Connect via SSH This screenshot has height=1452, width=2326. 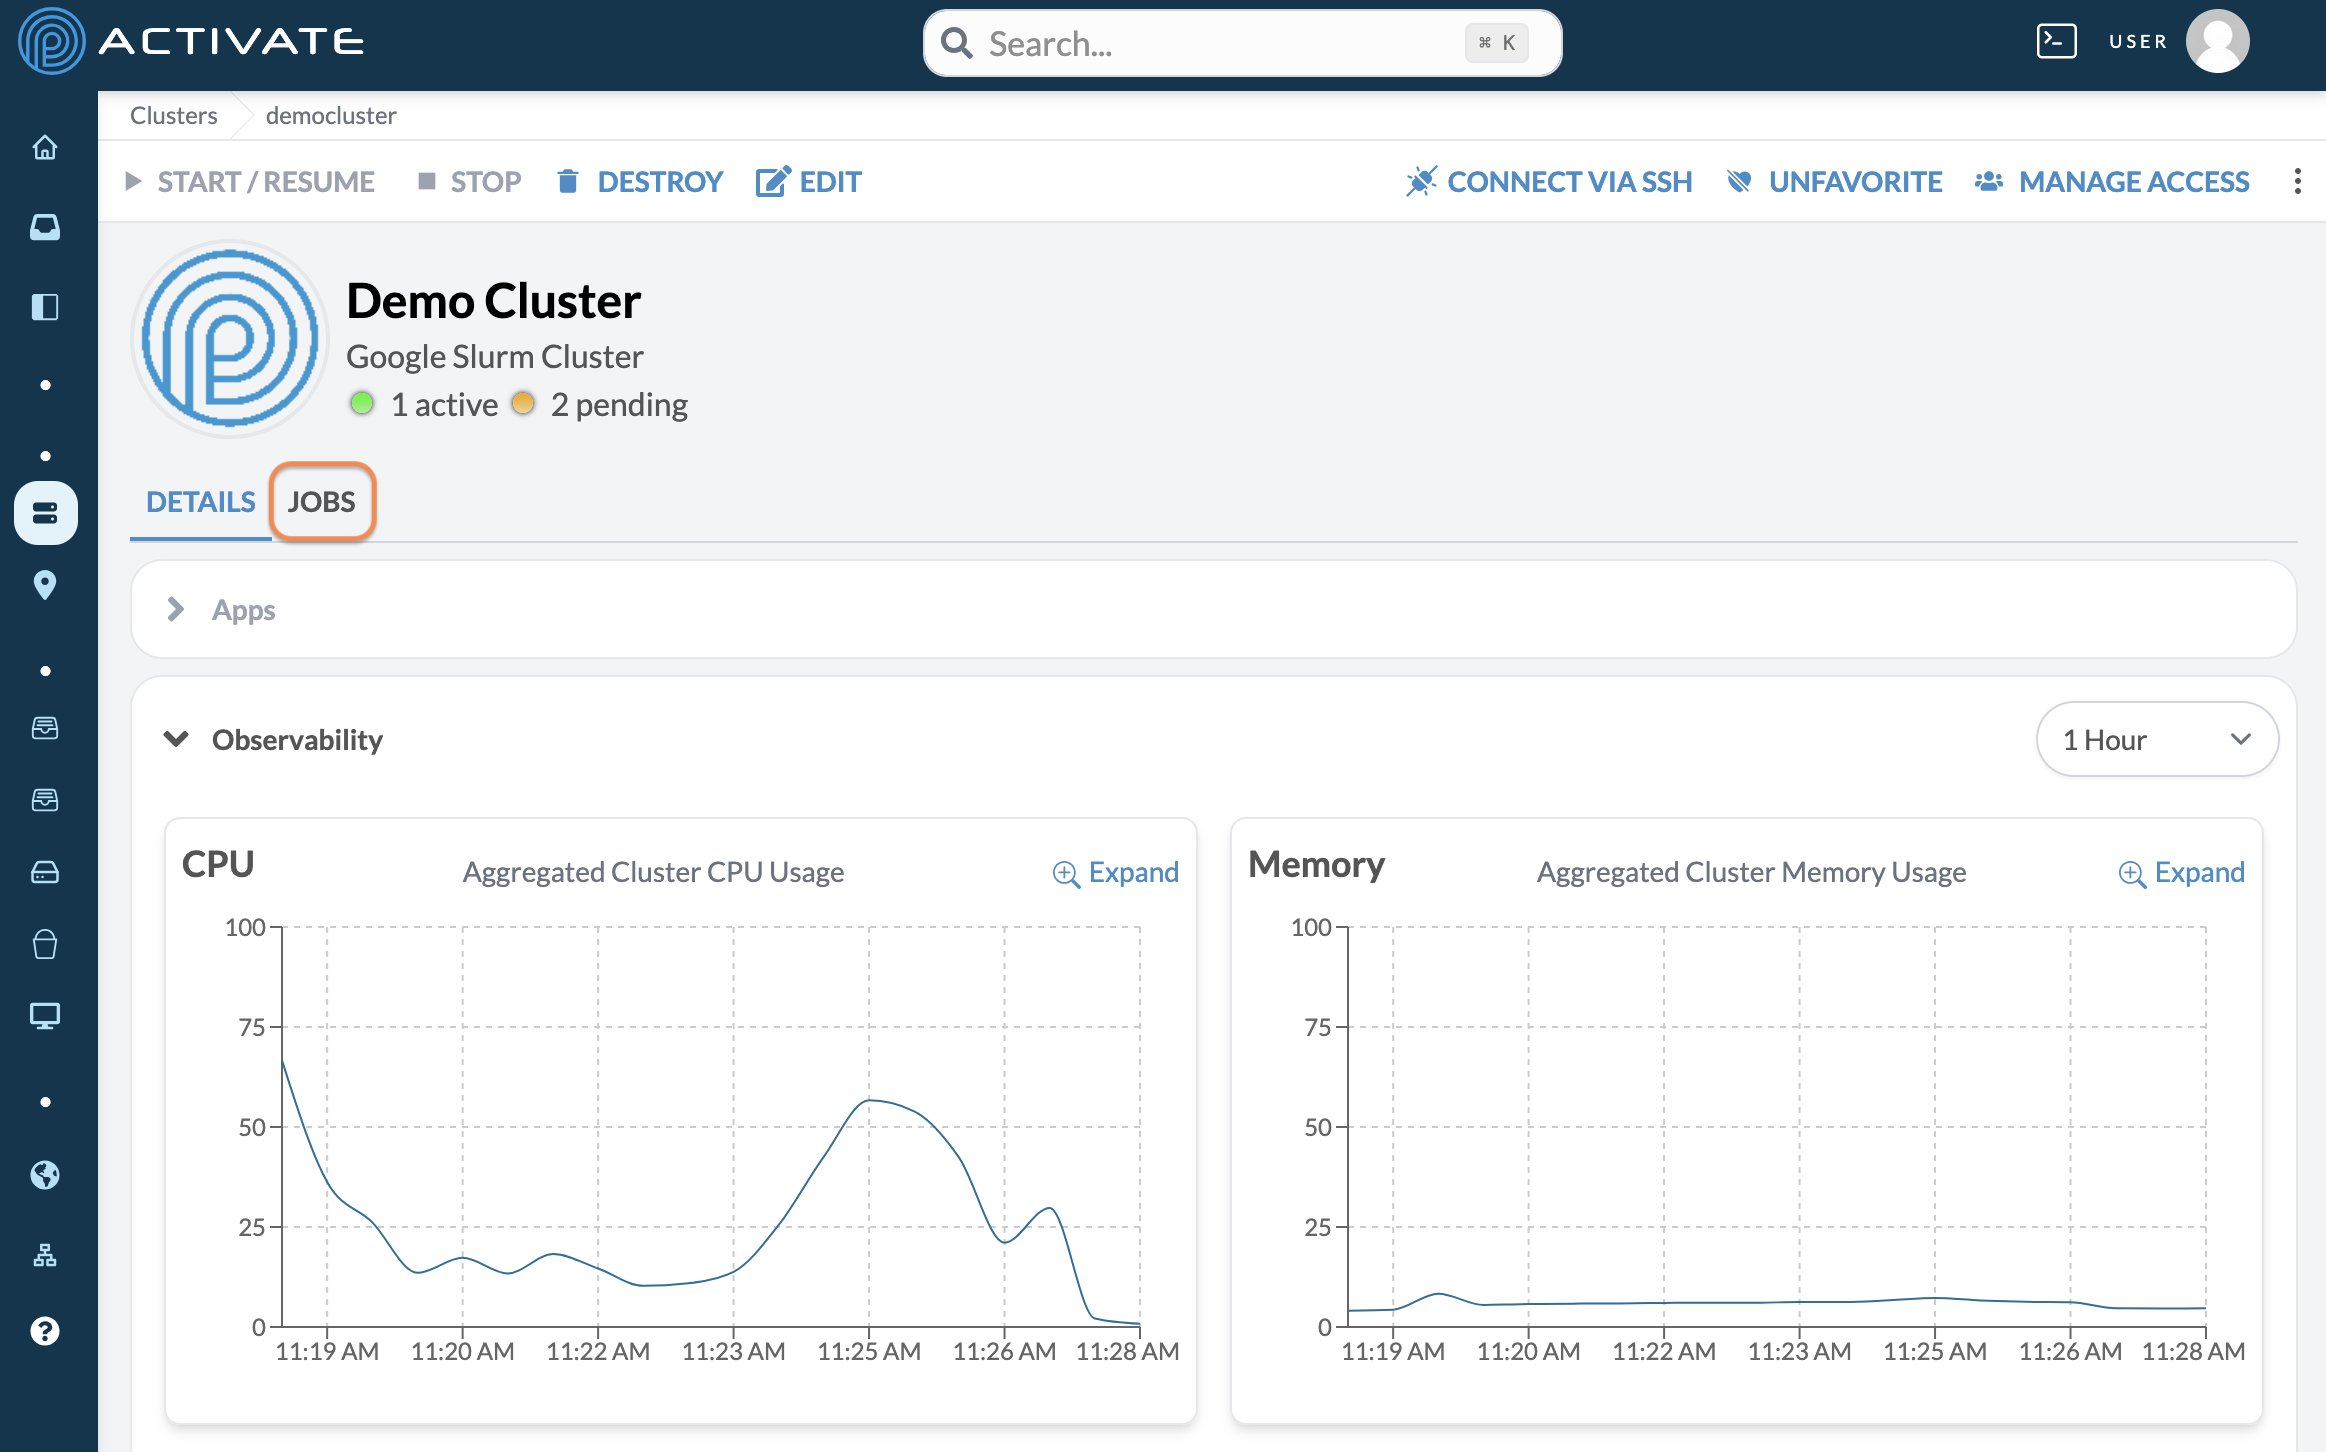(1549, 181)
